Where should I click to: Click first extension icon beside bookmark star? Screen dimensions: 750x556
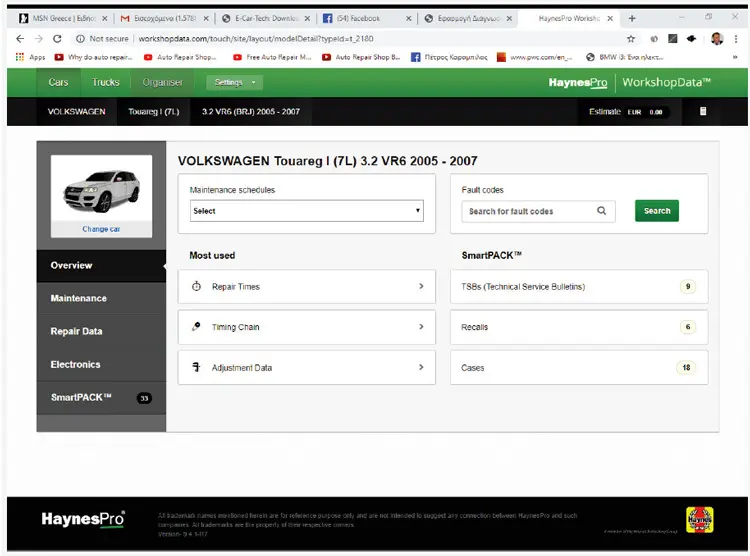tap(653, 39)
